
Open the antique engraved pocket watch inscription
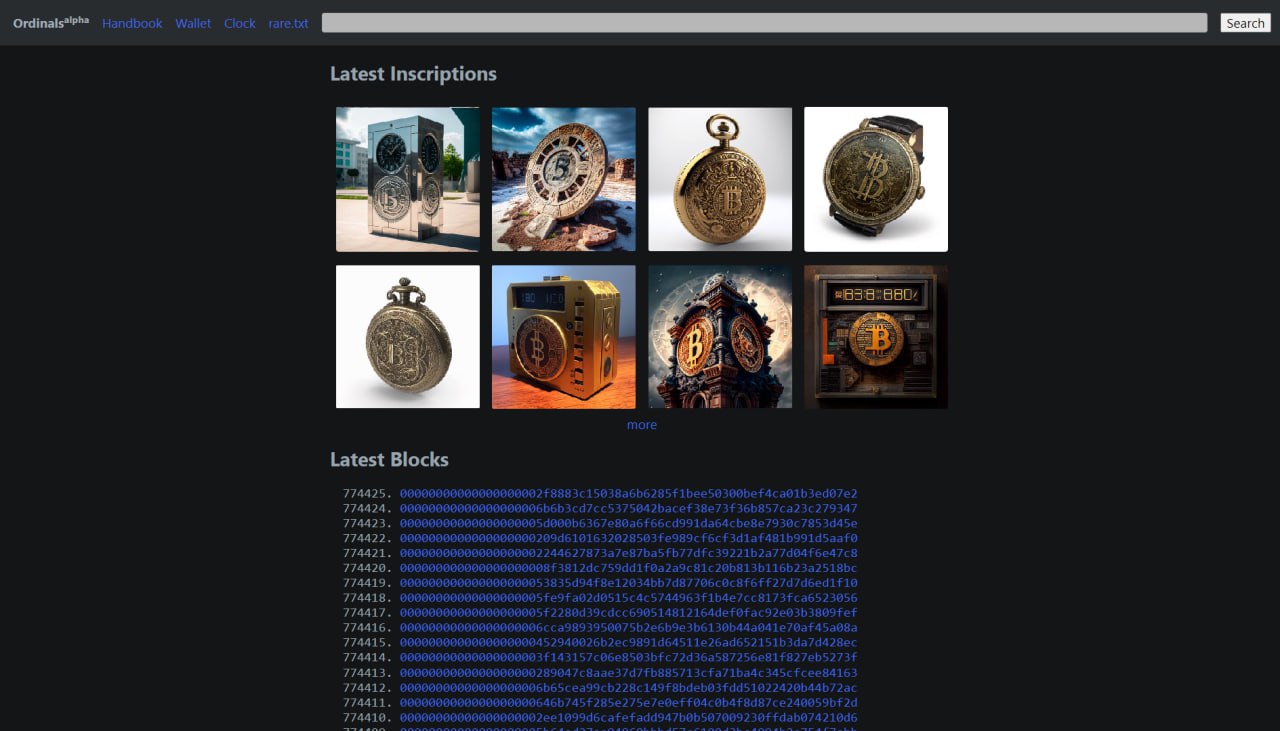click(x=408, y=337)
